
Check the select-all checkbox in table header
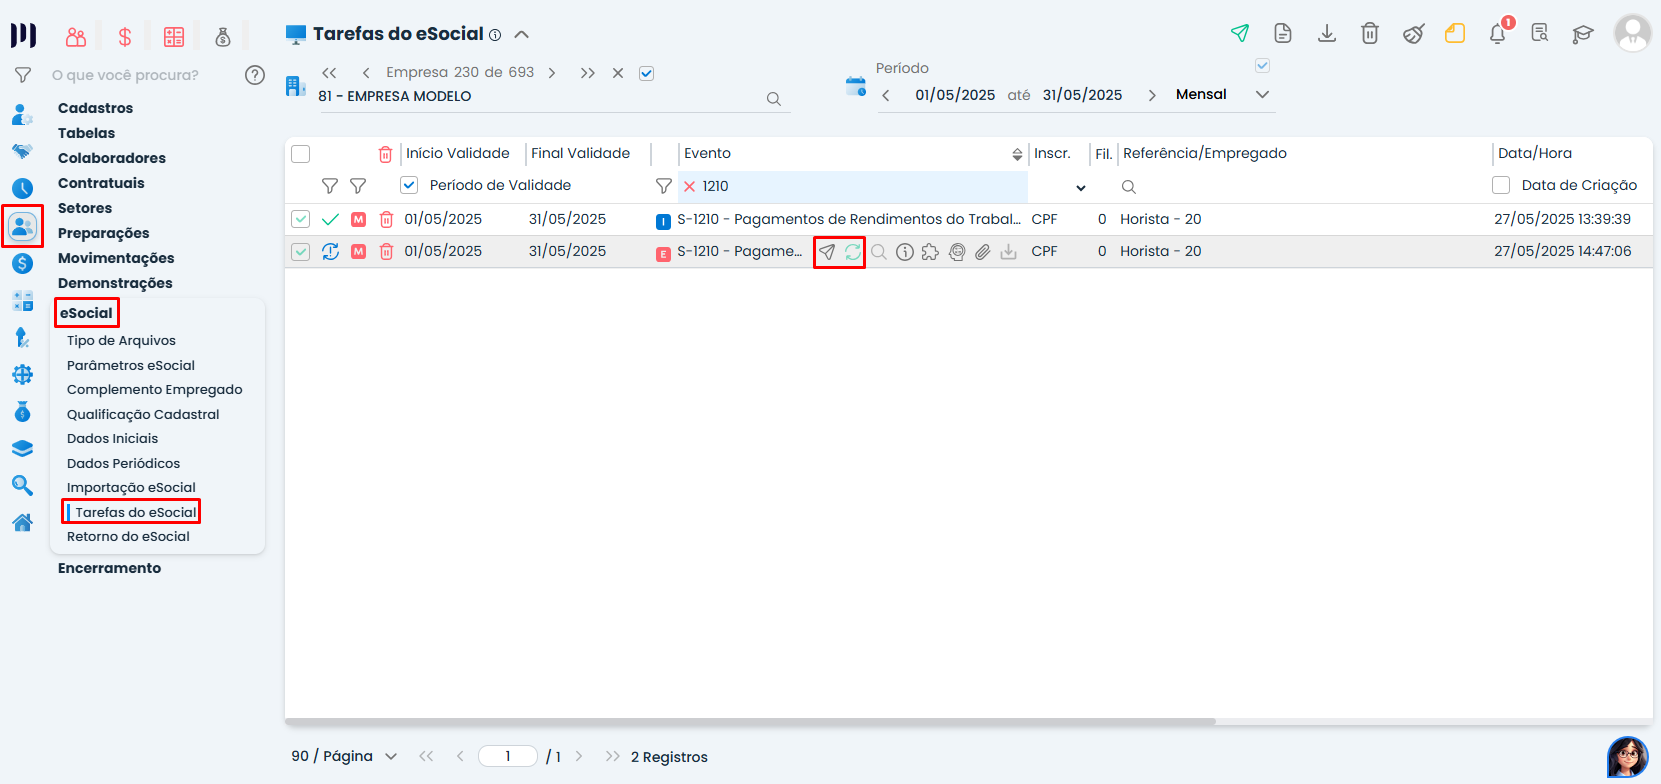point(301,154)
